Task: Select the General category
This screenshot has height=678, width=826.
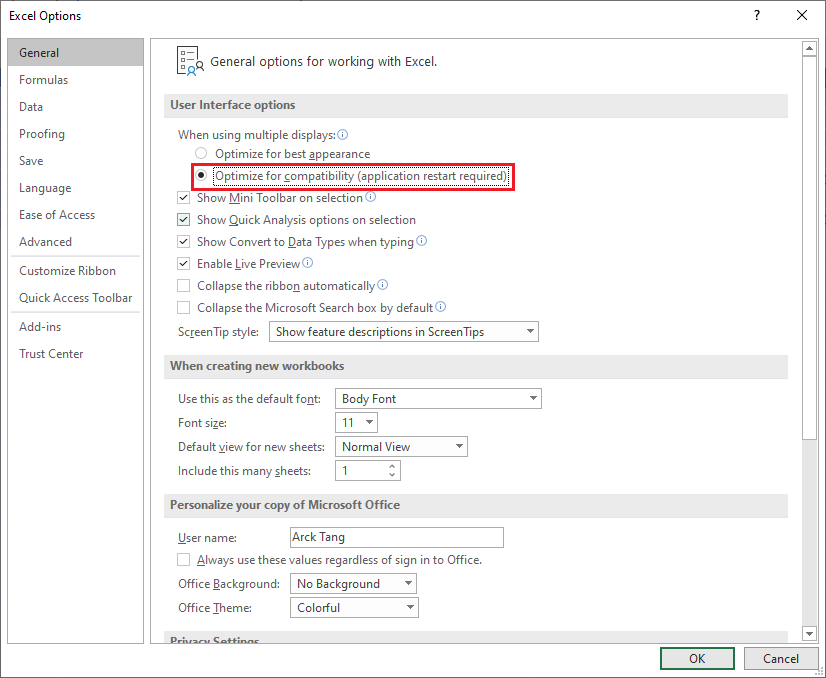Action: pos(75,53)
